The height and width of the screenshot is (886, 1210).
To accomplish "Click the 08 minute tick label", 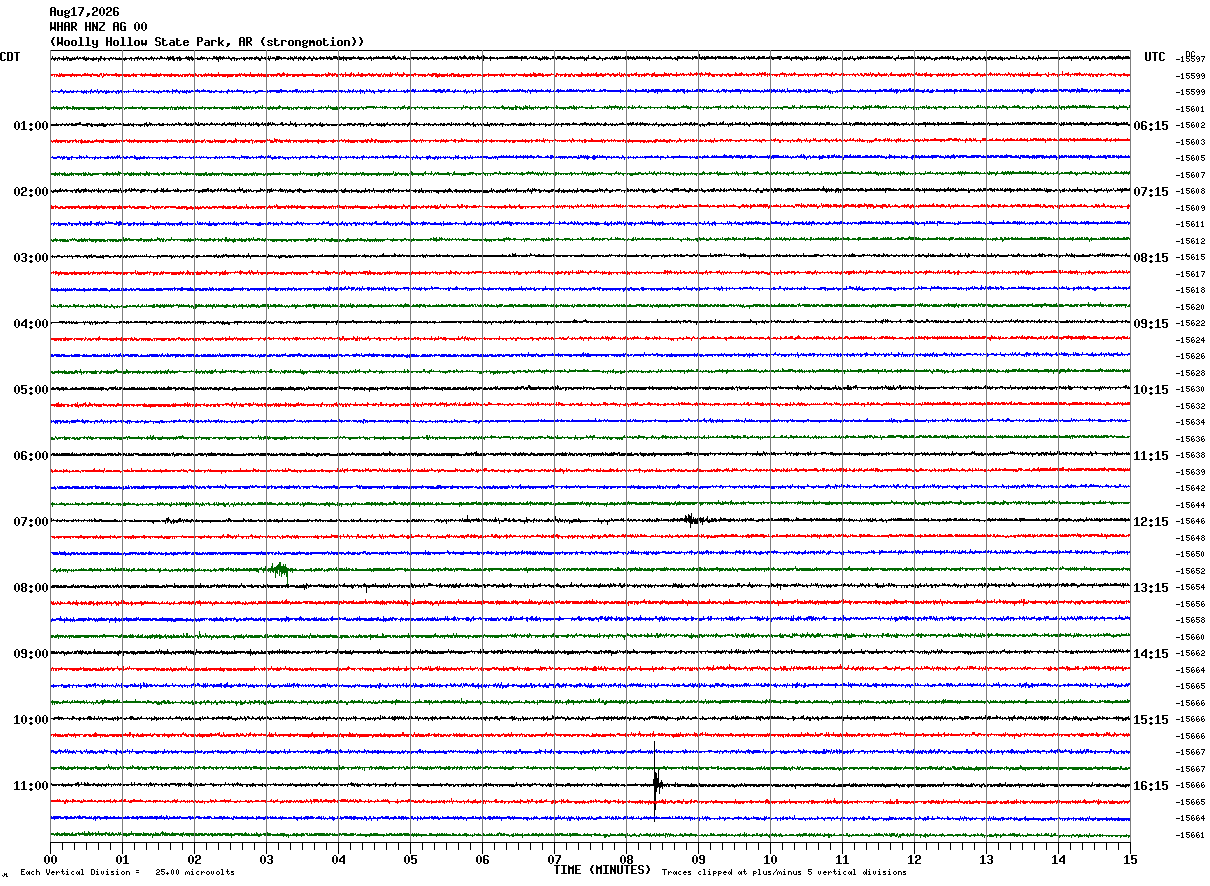I will coord(626,859).
